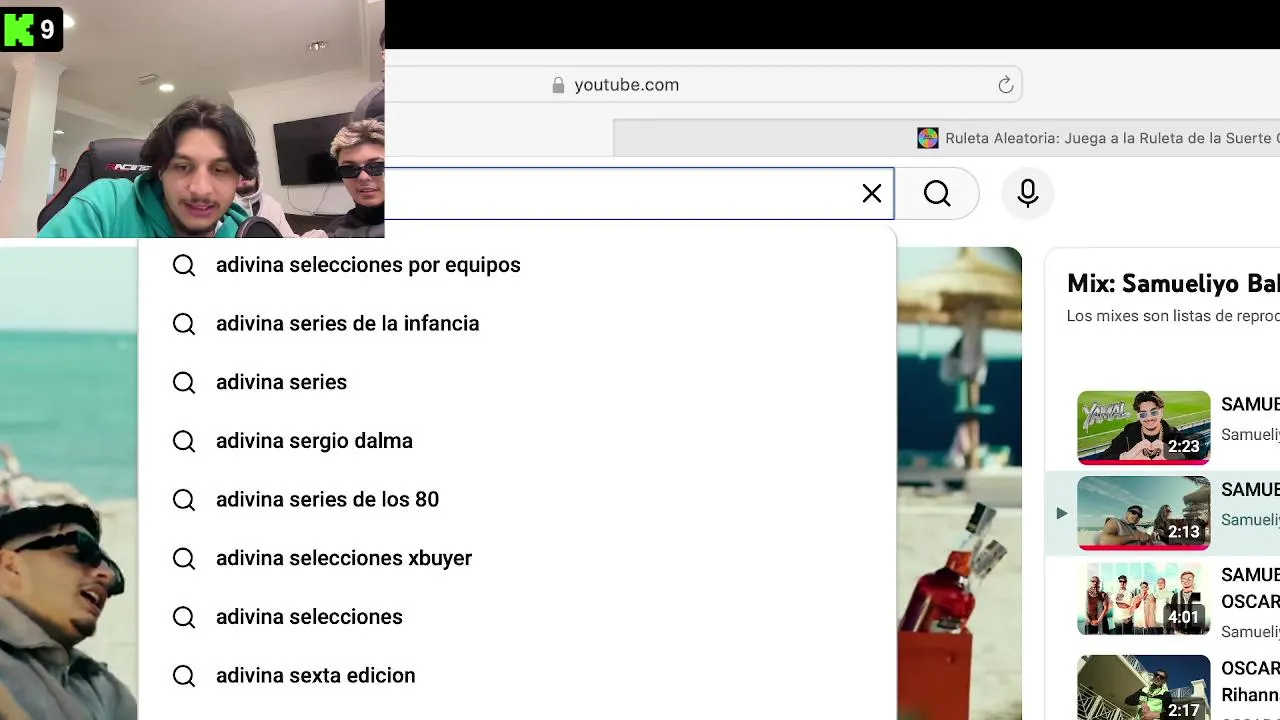The image size is (1280, 720).
Task: Click the lock icon beside youtube.com
Action: [558, 85]
